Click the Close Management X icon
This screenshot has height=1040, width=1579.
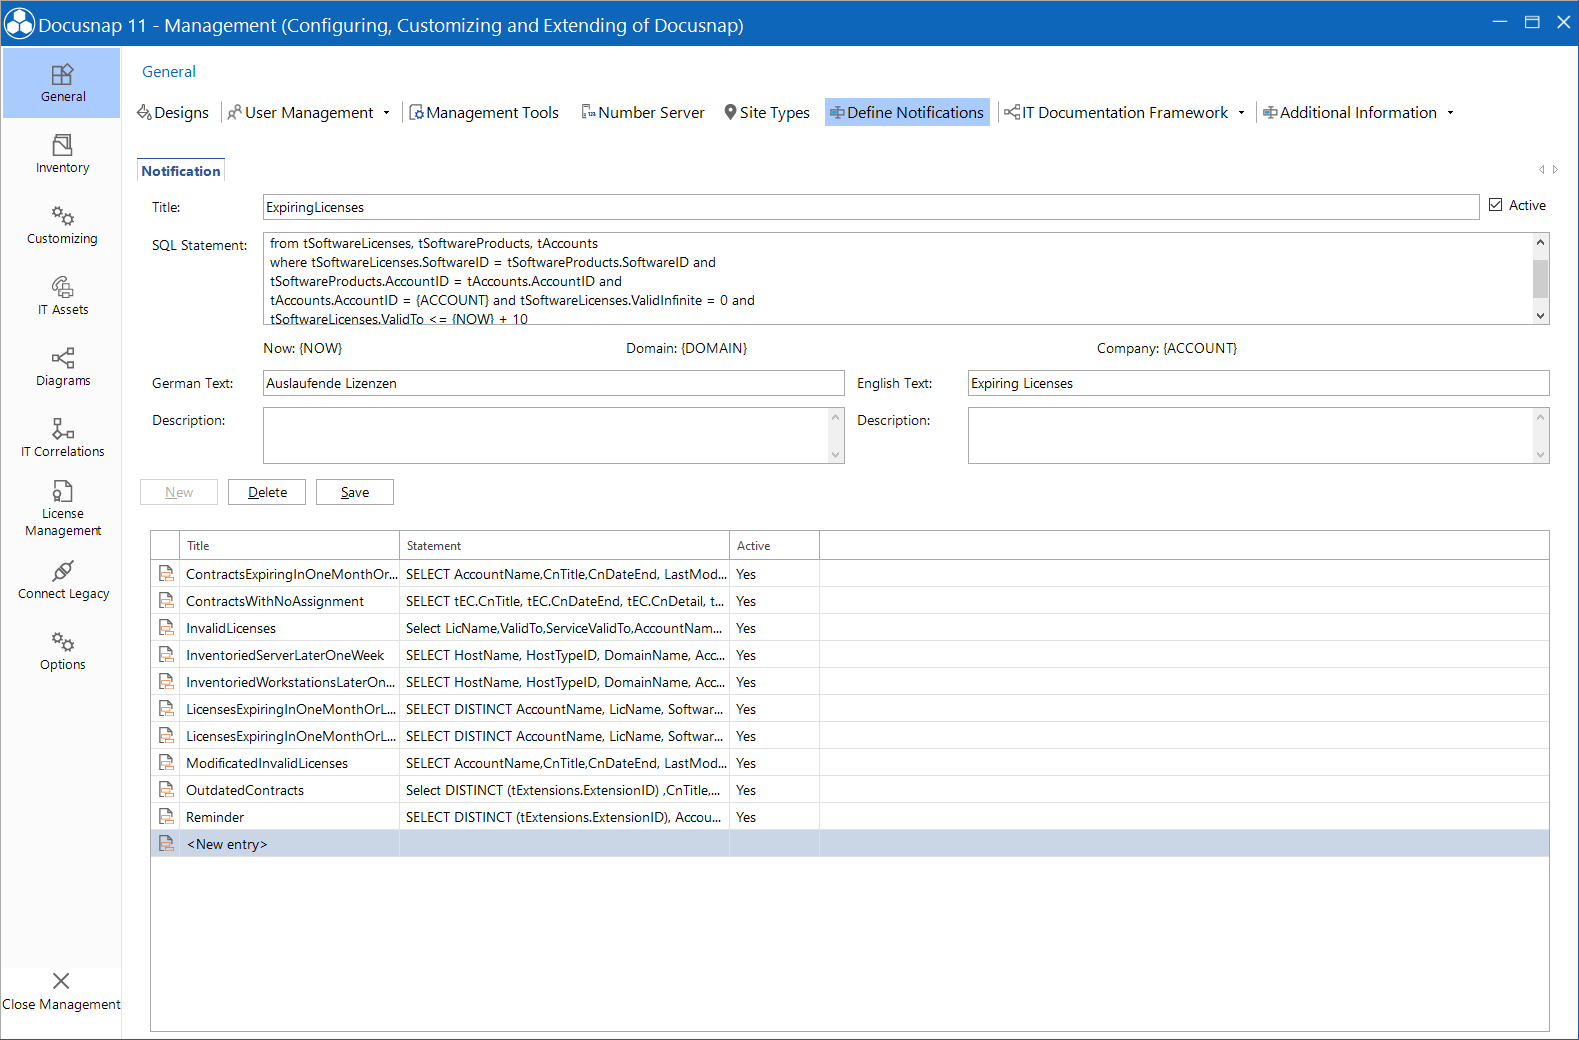[x=61, y=981]
